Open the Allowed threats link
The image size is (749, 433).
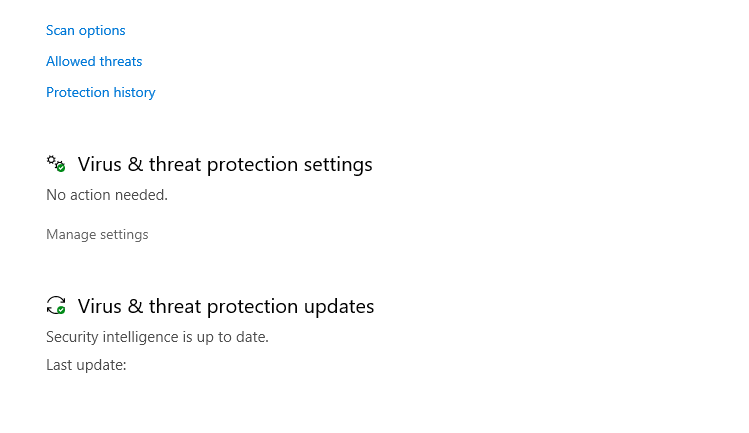click(x=94, y=61)
